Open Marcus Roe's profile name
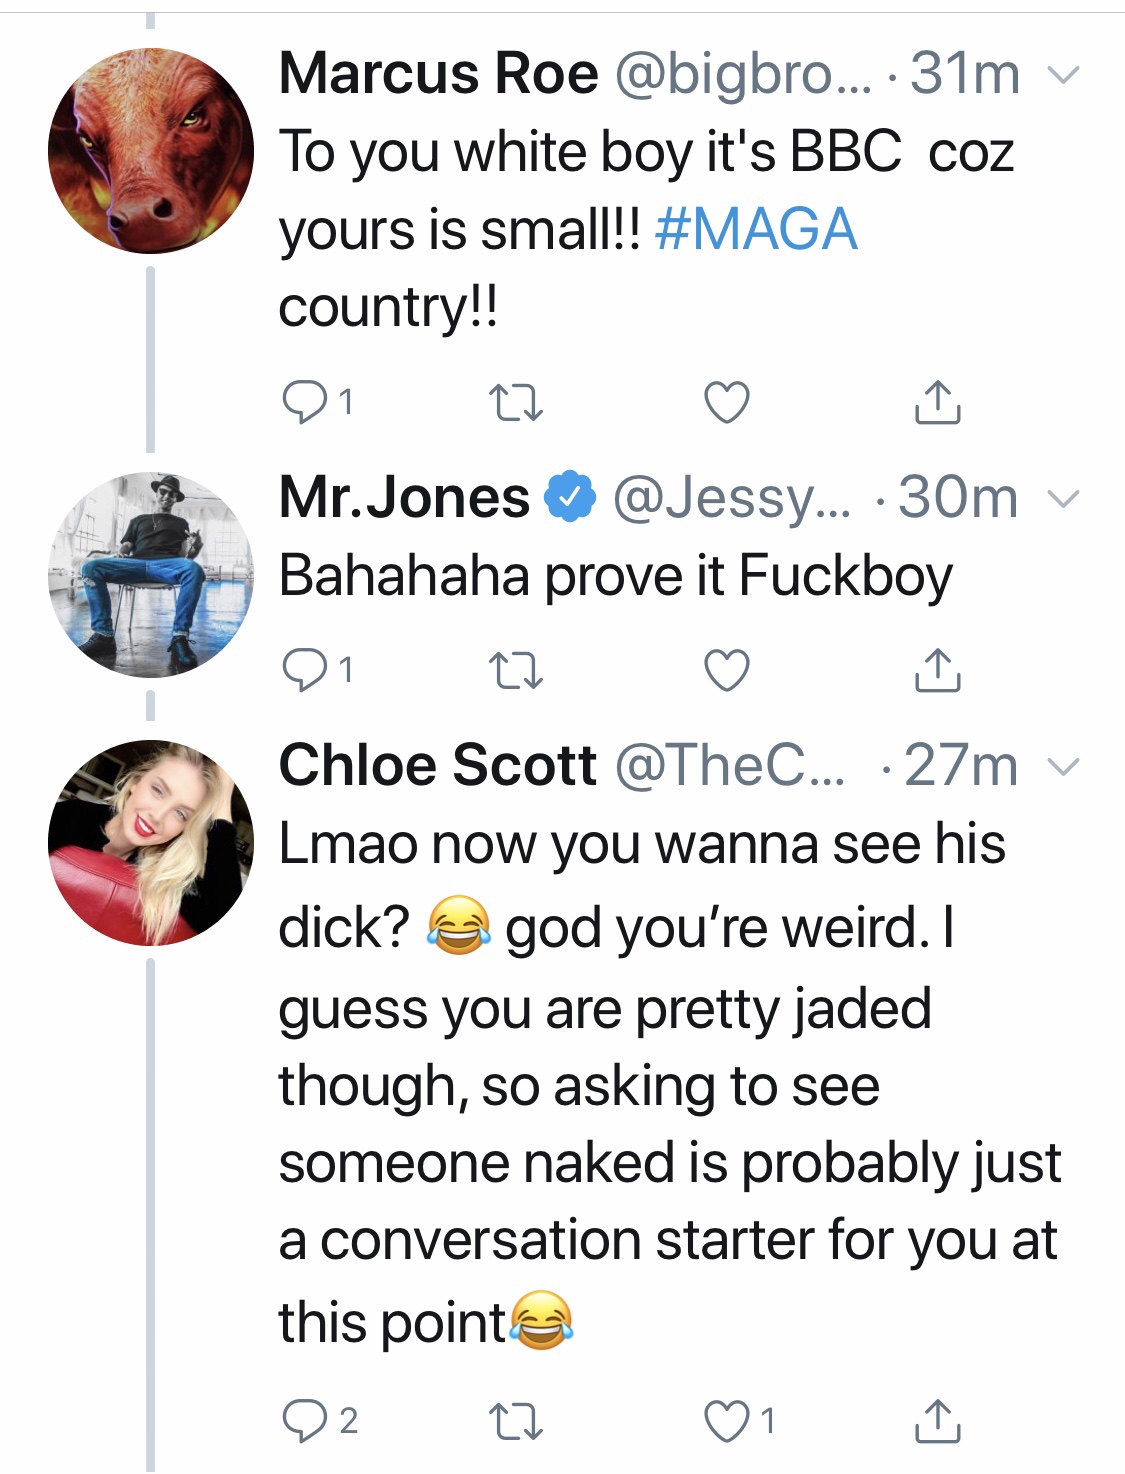This screenshot has width=1125, height=1474. point(438,74)
